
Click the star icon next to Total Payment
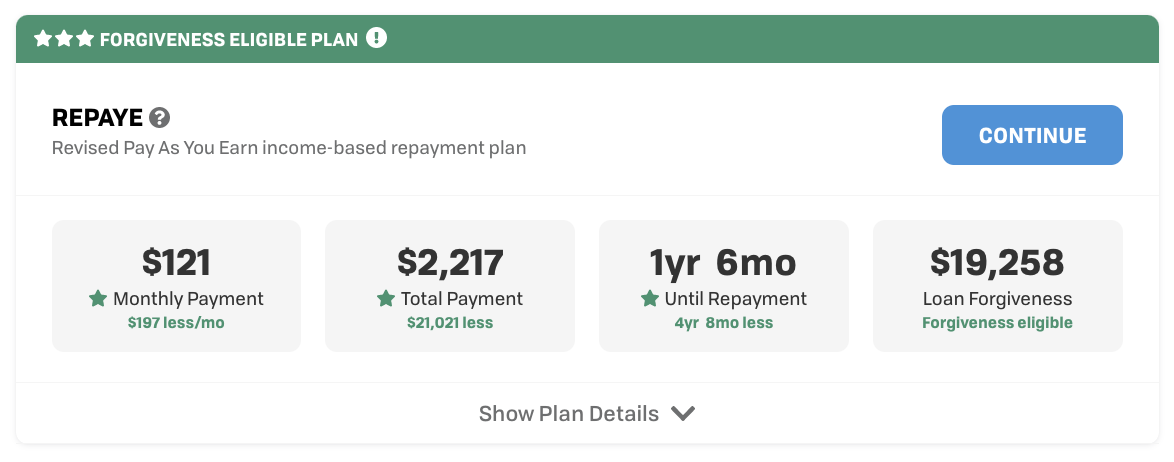click(x=385, y=299)
